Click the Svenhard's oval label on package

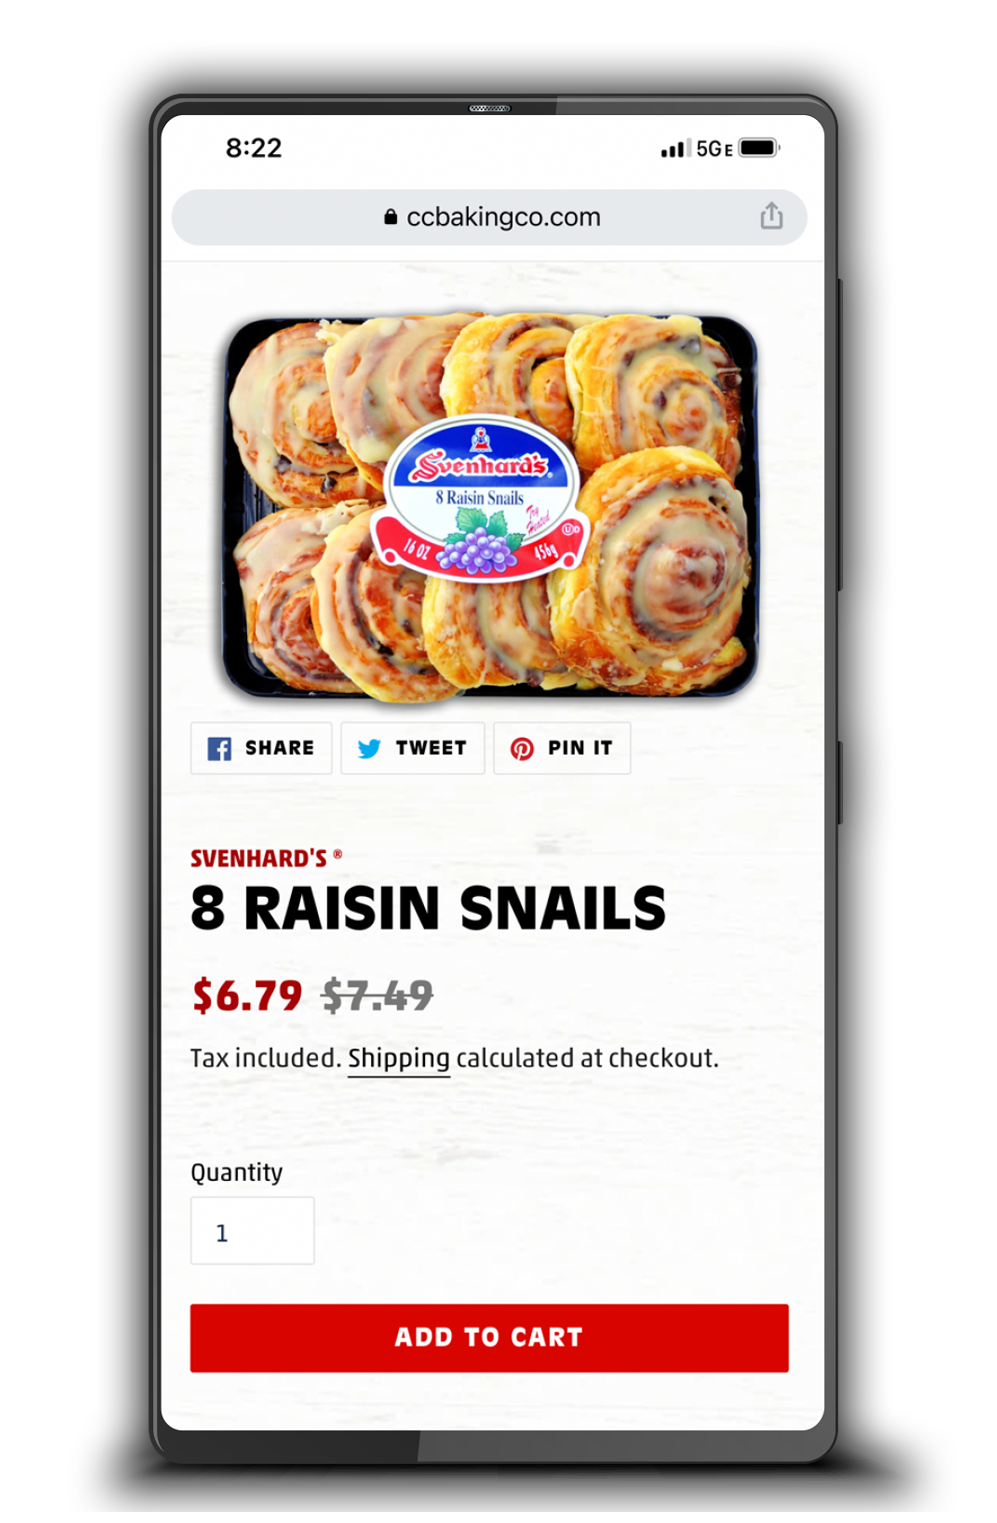(x=480, y=498)
